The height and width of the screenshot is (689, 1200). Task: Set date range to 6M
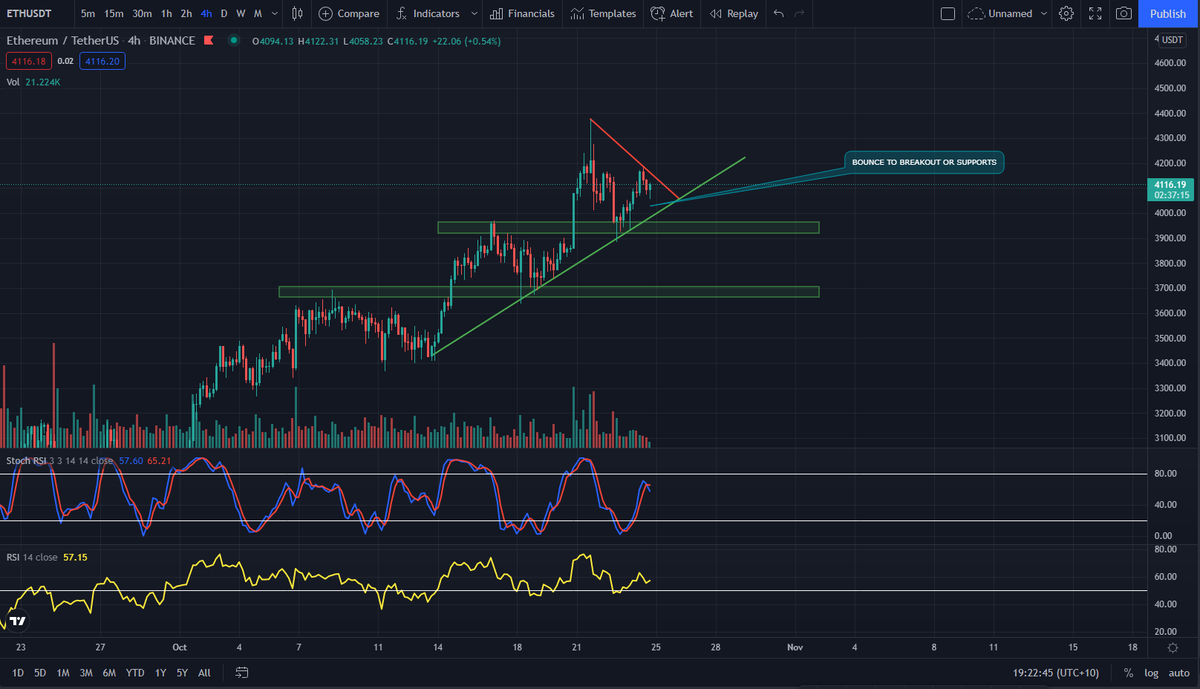point(109,673)
